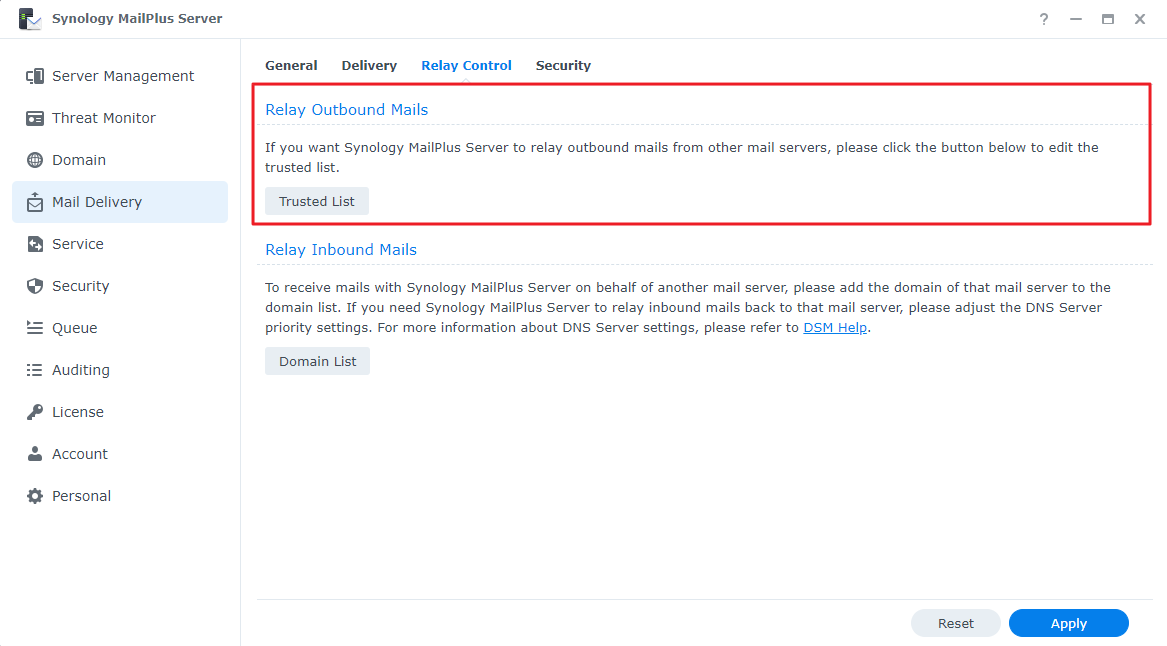This screenshot has width=1167, height=646.
Task: Click the Threat Monitor sidebar icon
Action: pyautogui.click(x=35, y=118)
